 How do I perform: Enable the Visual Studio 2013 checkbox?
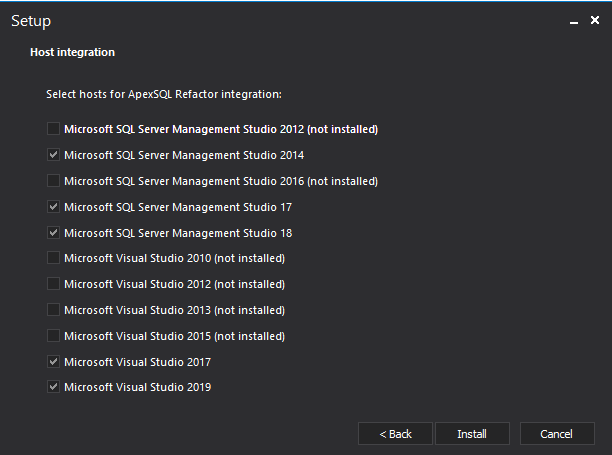[53, 310]
